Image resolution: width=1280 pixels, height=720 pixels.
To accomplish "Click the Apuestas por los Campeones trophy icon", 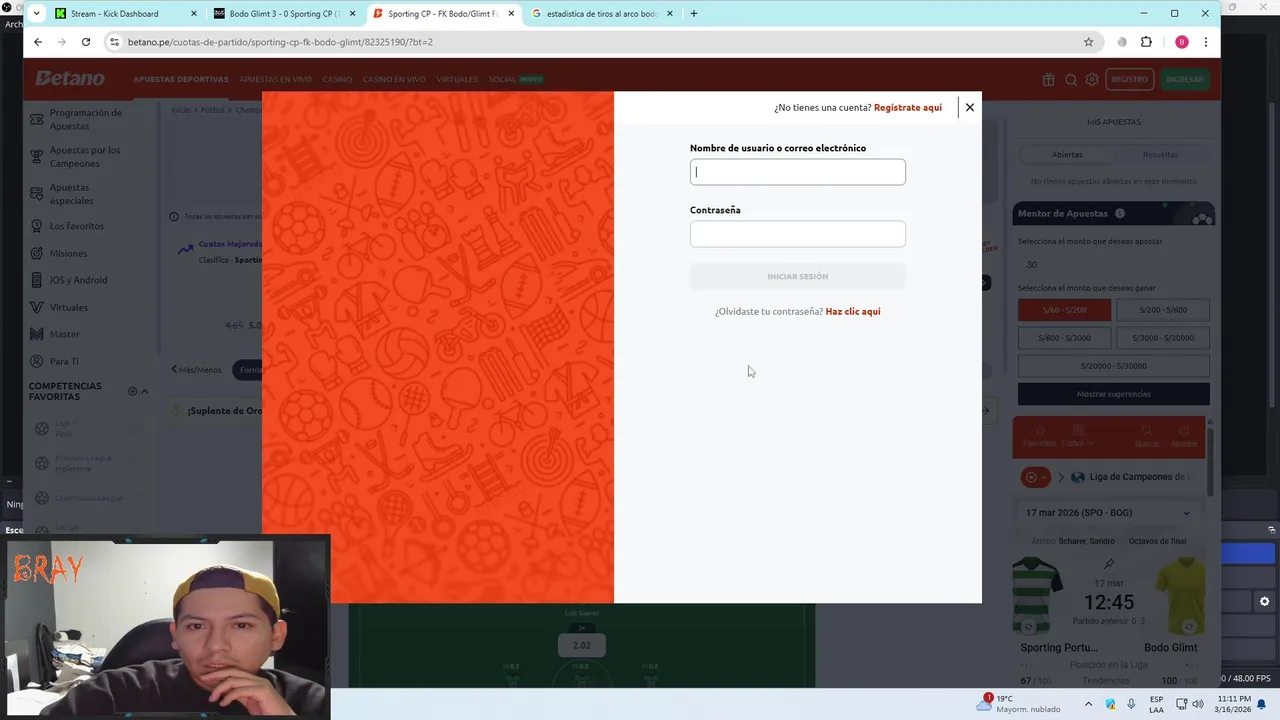I will (x=37, y=156).
